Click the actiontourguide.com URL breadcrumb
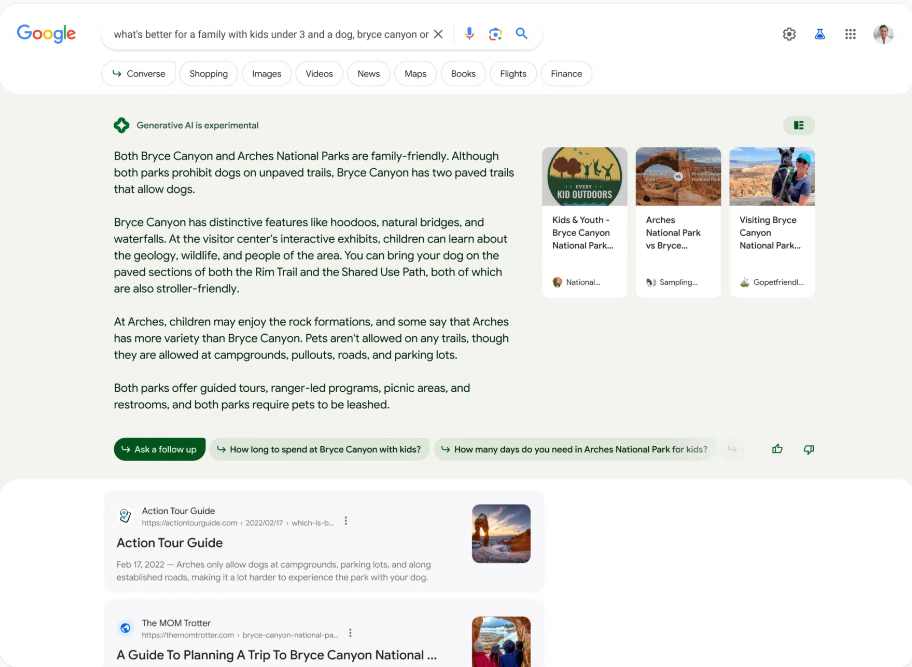This screenshot has height=667, width=912. tap(238, 523)
